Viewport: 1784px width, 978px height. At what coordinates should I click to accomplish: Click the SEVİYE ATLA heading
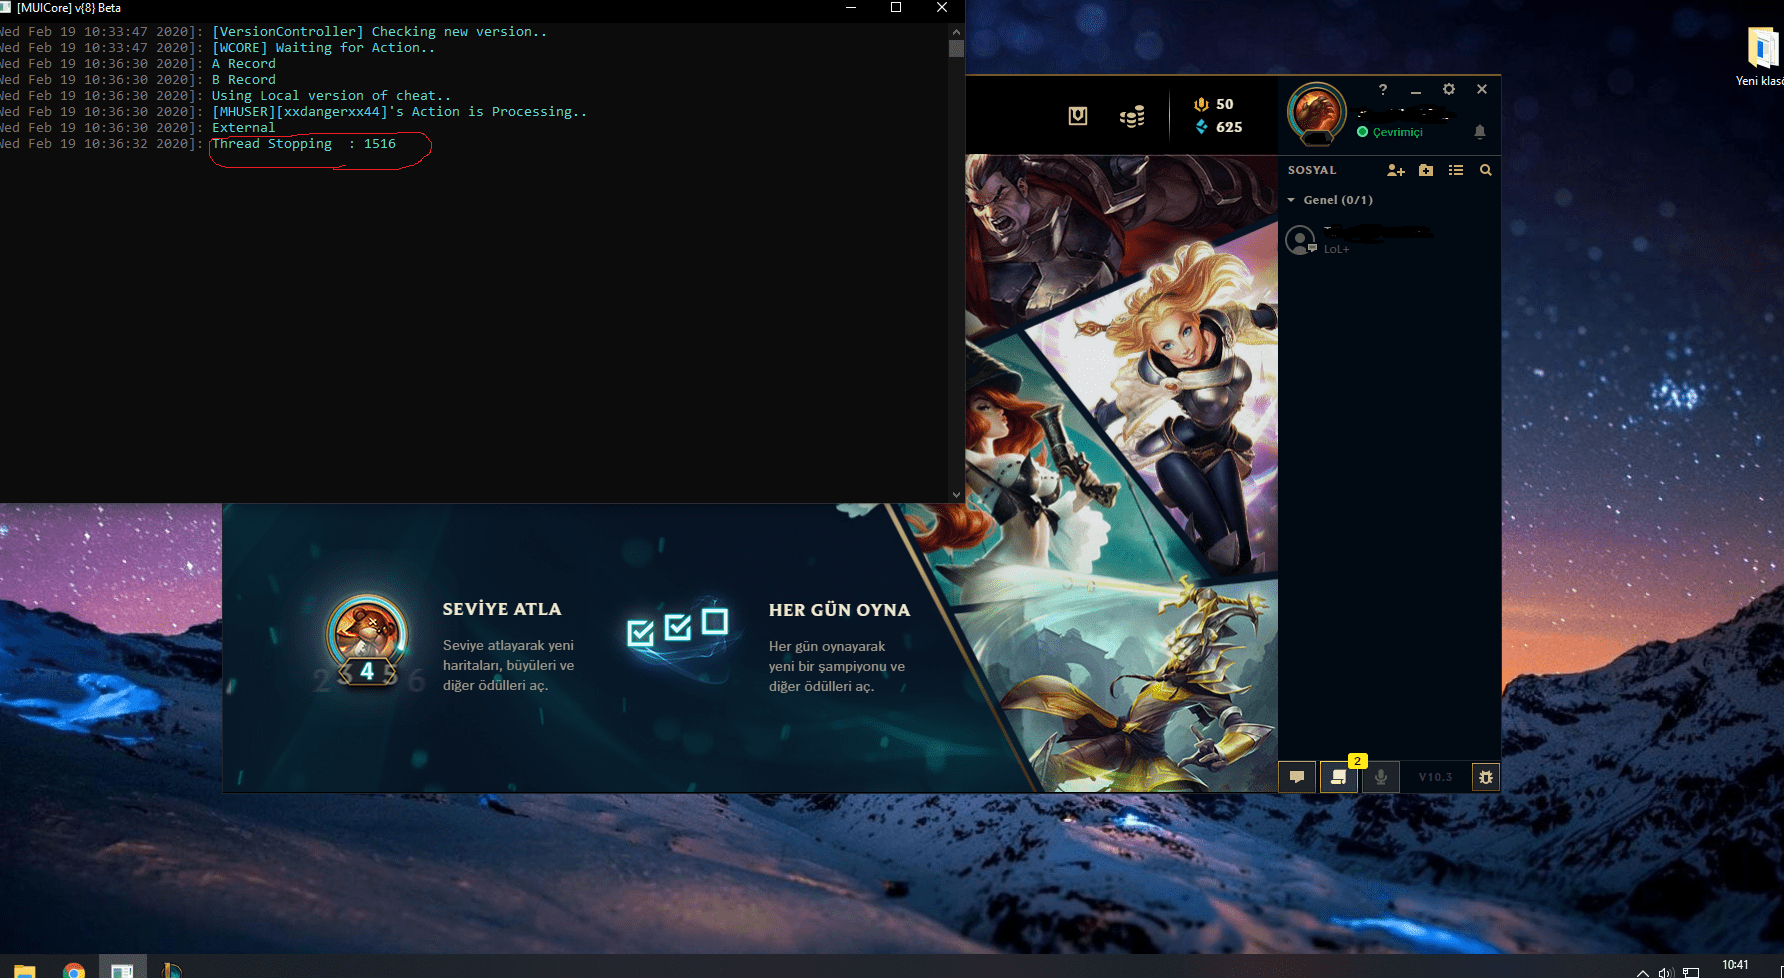coord(502,609)
